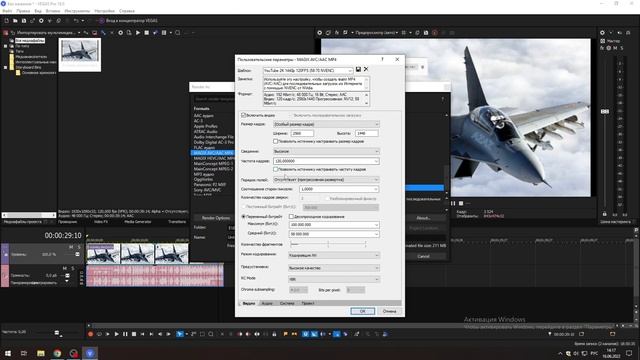Toggle allow source to adjust frame size
640x360 pixels.
(x=276, y=141)
